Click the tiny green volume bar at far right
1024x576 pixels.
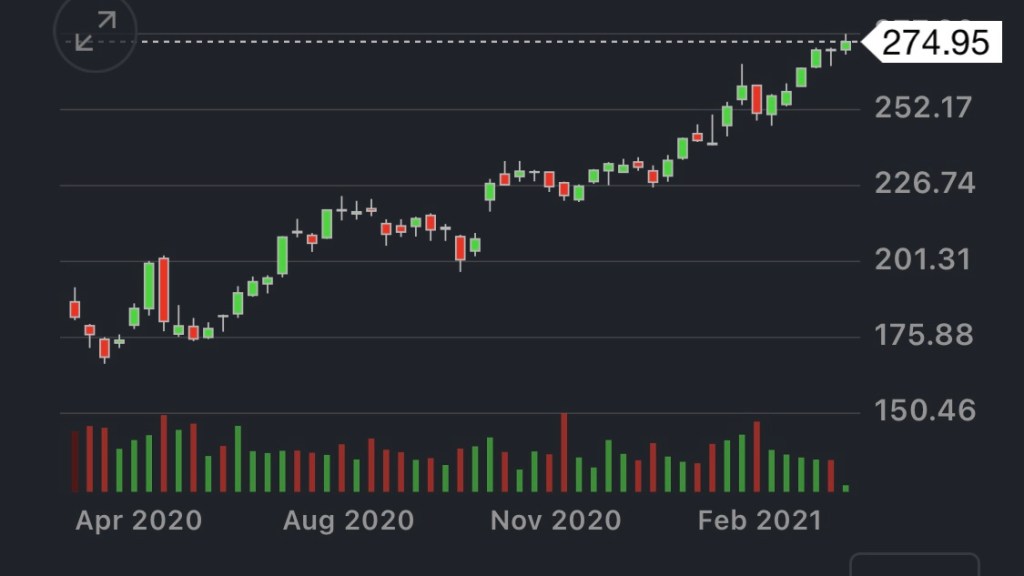coord(846,488)
